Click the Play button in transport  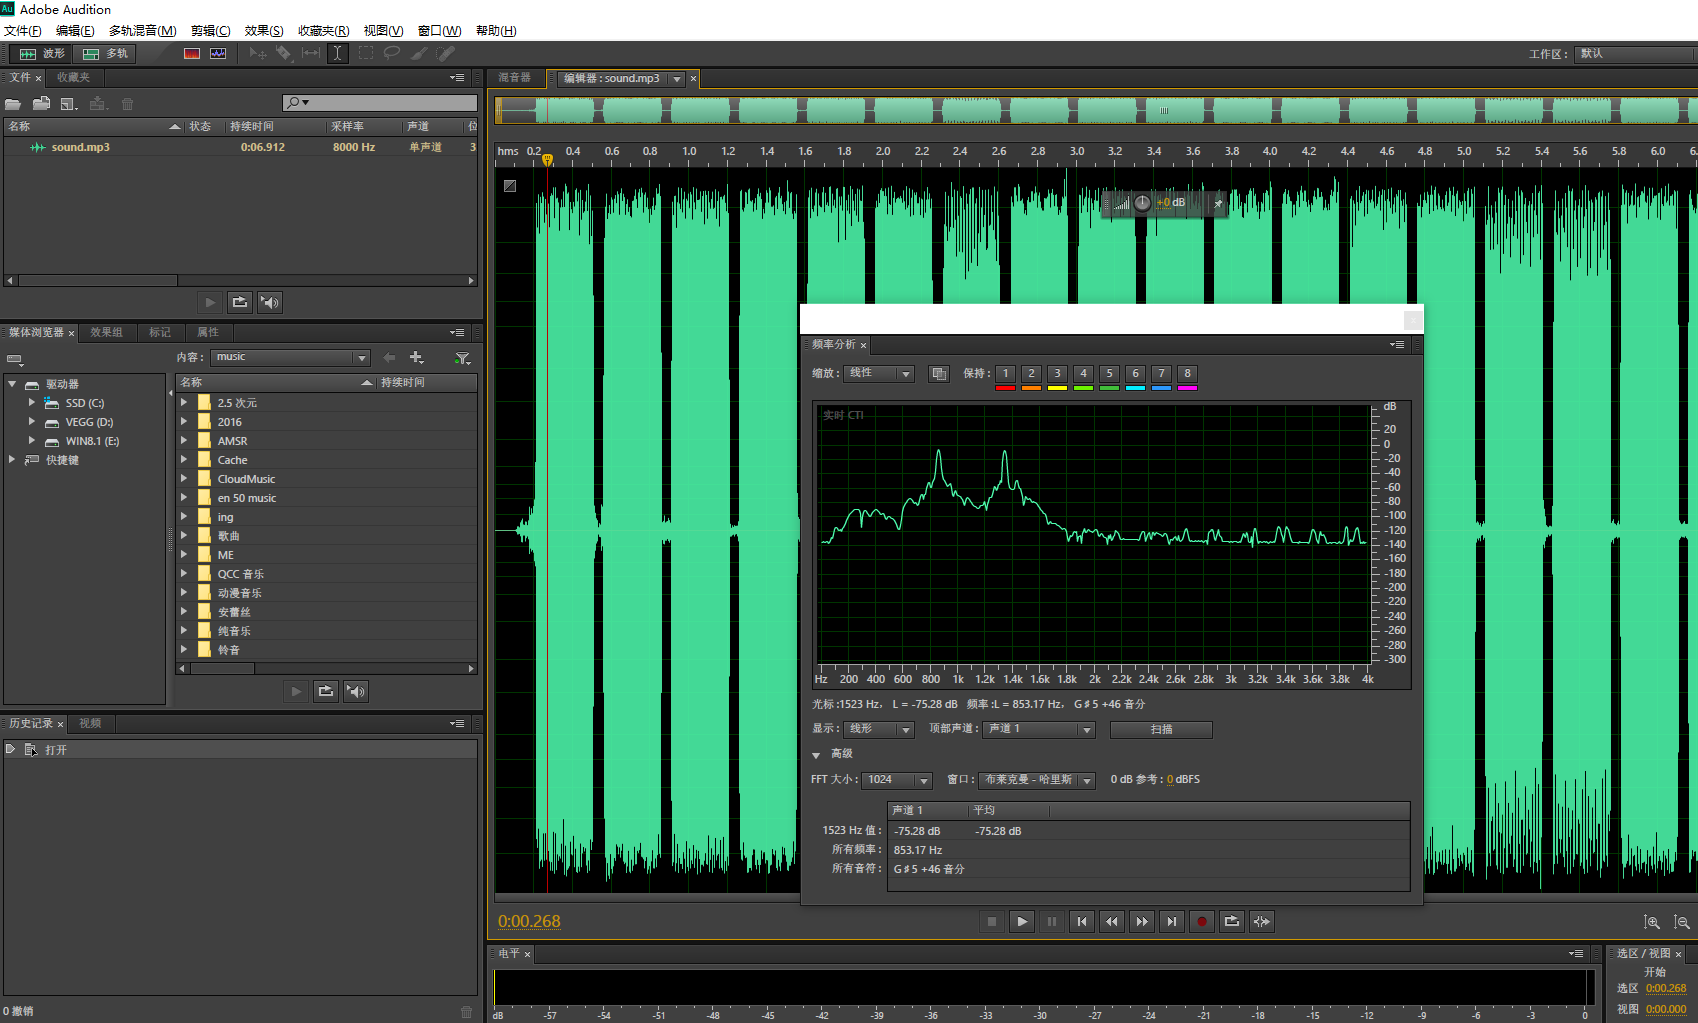1021,922
